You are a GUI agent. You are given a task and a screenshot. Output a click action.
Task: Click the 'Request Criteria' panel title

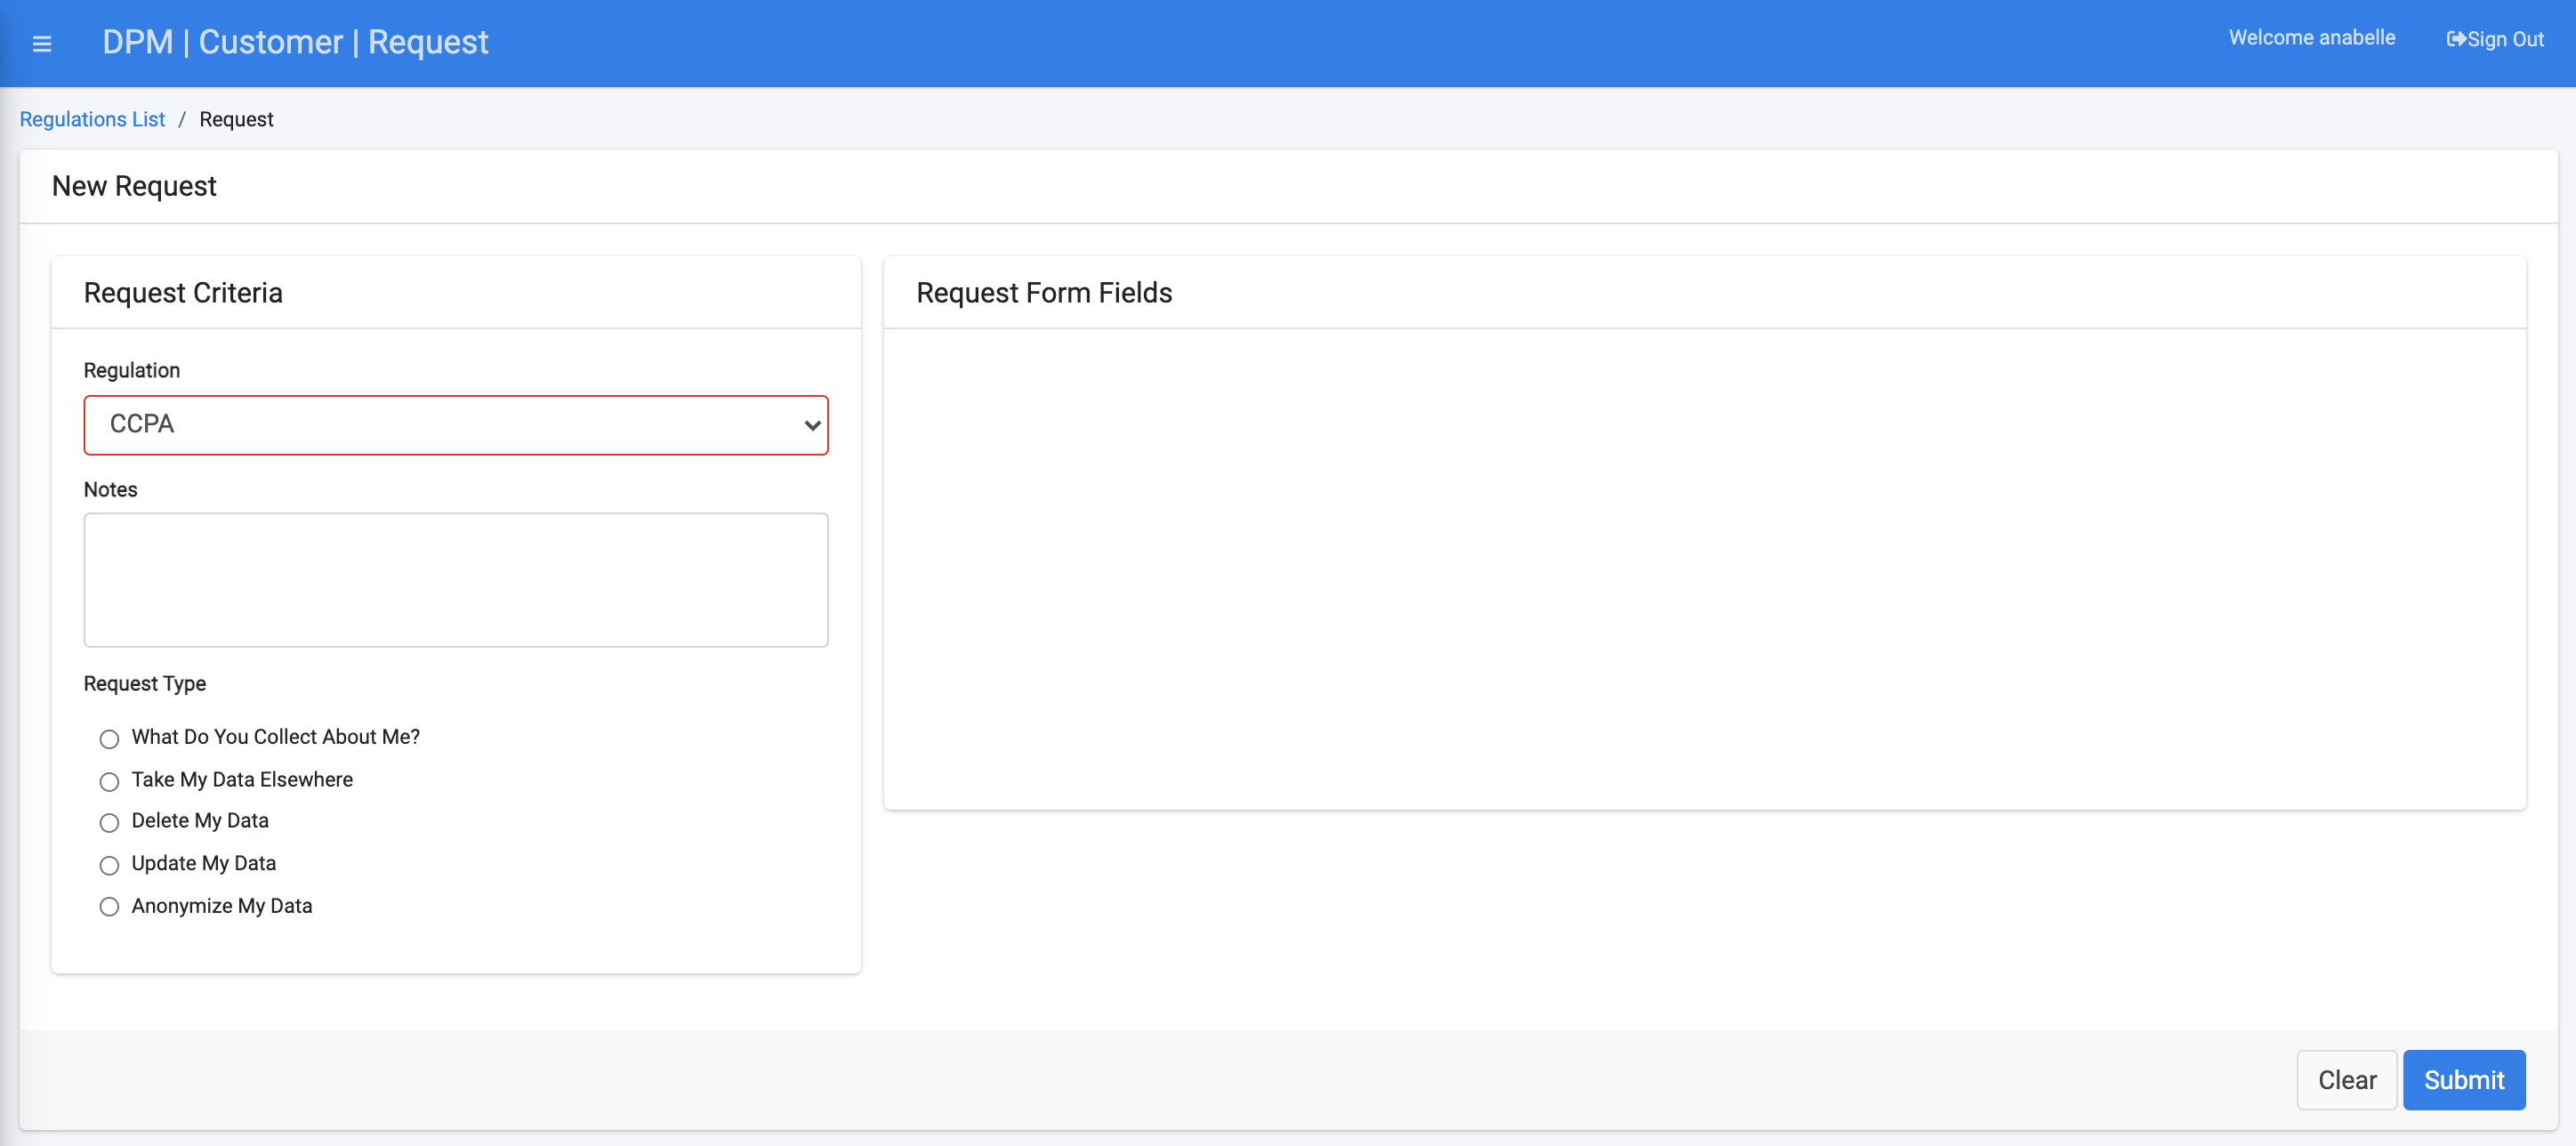[183, 292]
